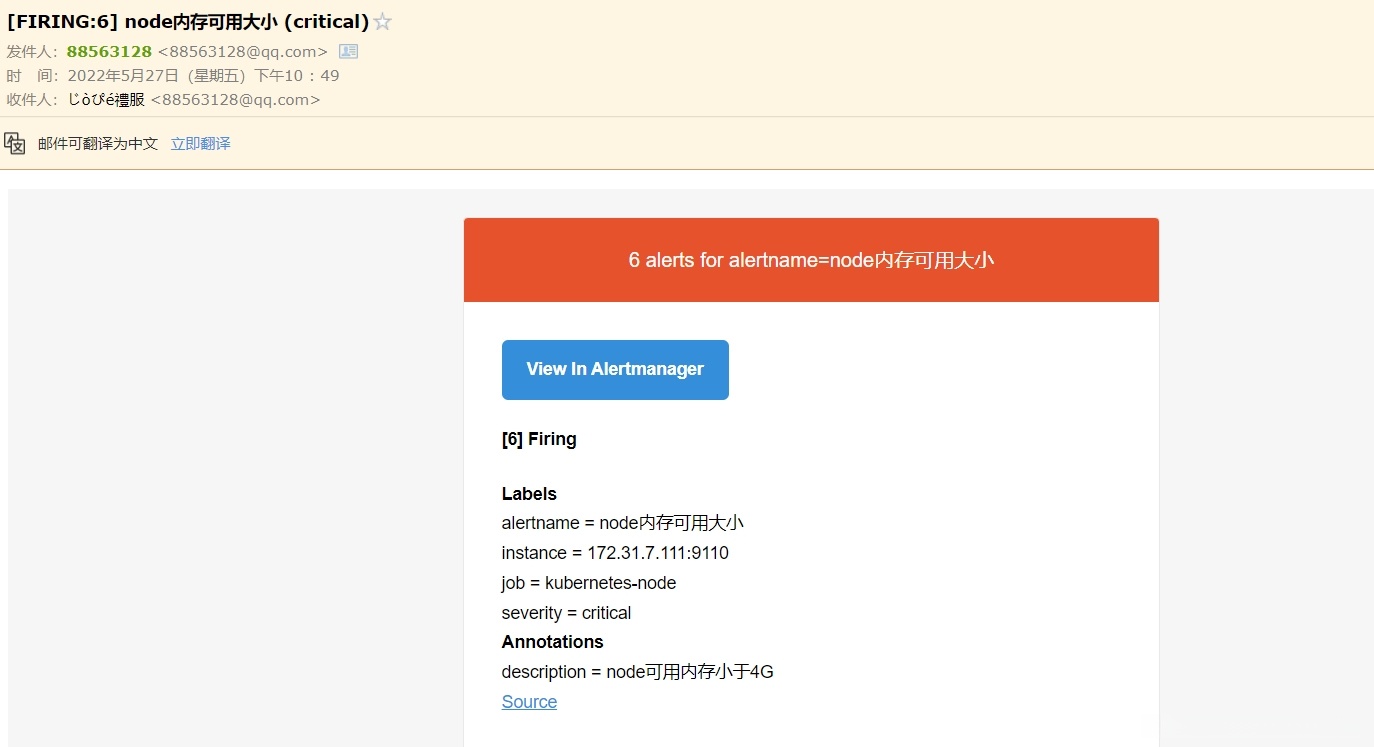Viewport: 1374px width, 747px height.
Task: Click the translate icon in notice bar
Action: pos(15,143)
